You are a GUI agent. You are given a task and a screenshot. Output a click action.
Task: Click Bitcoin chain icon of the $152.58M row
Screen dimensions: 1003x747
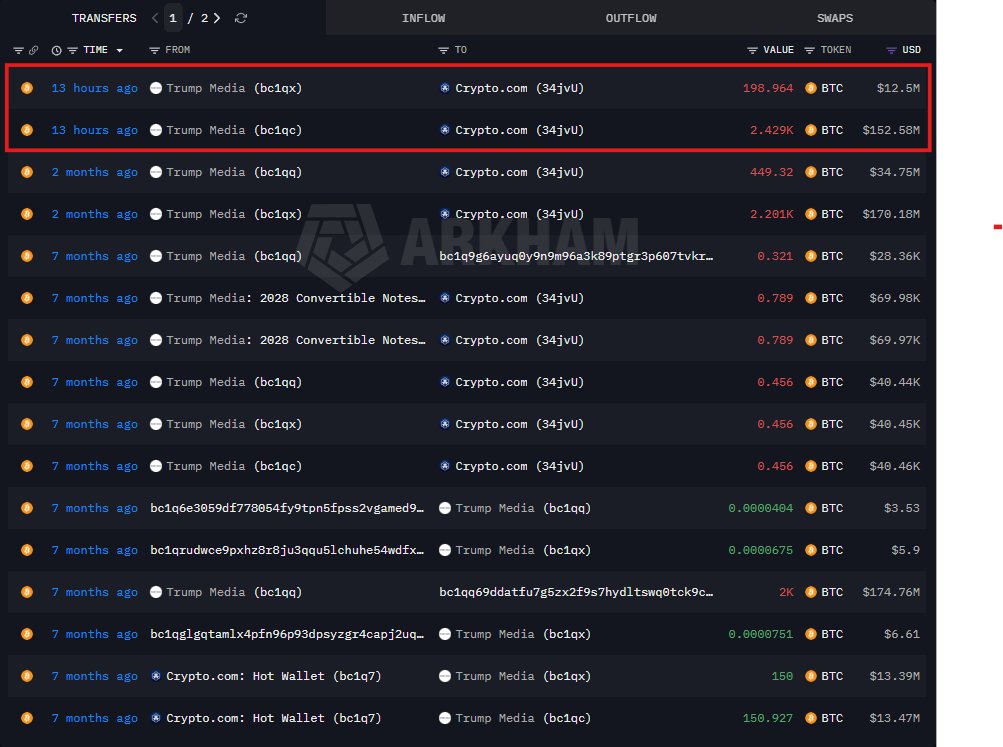point(27,130)
